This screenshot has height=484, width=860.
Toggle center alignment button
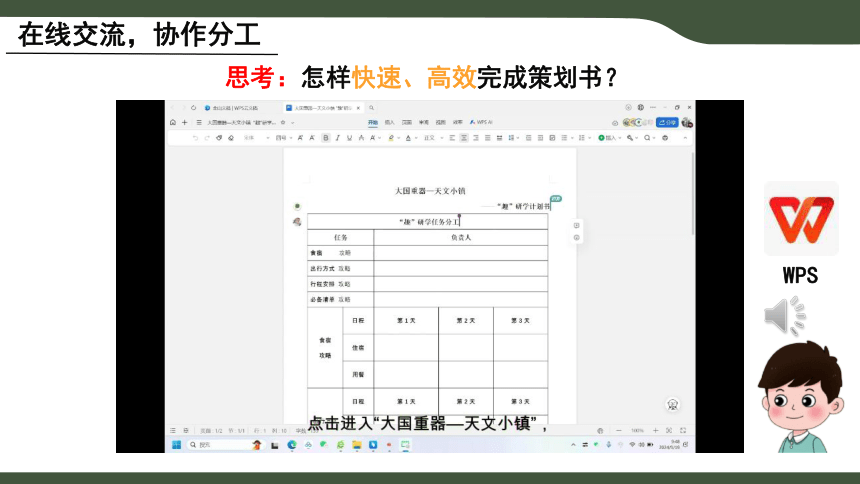pos(464,138)
